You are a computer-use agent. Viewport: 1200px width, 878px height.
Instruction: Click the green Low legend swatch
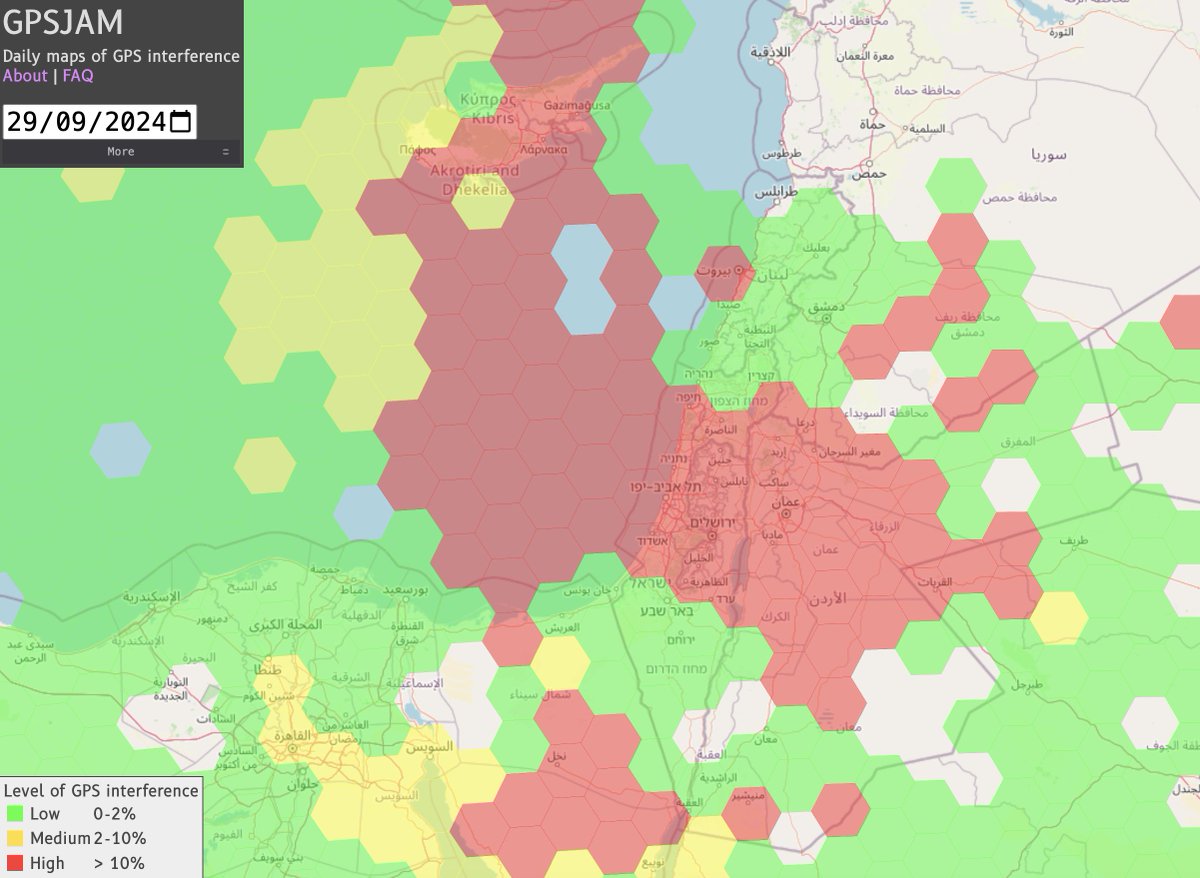click(x=14, y=814)
